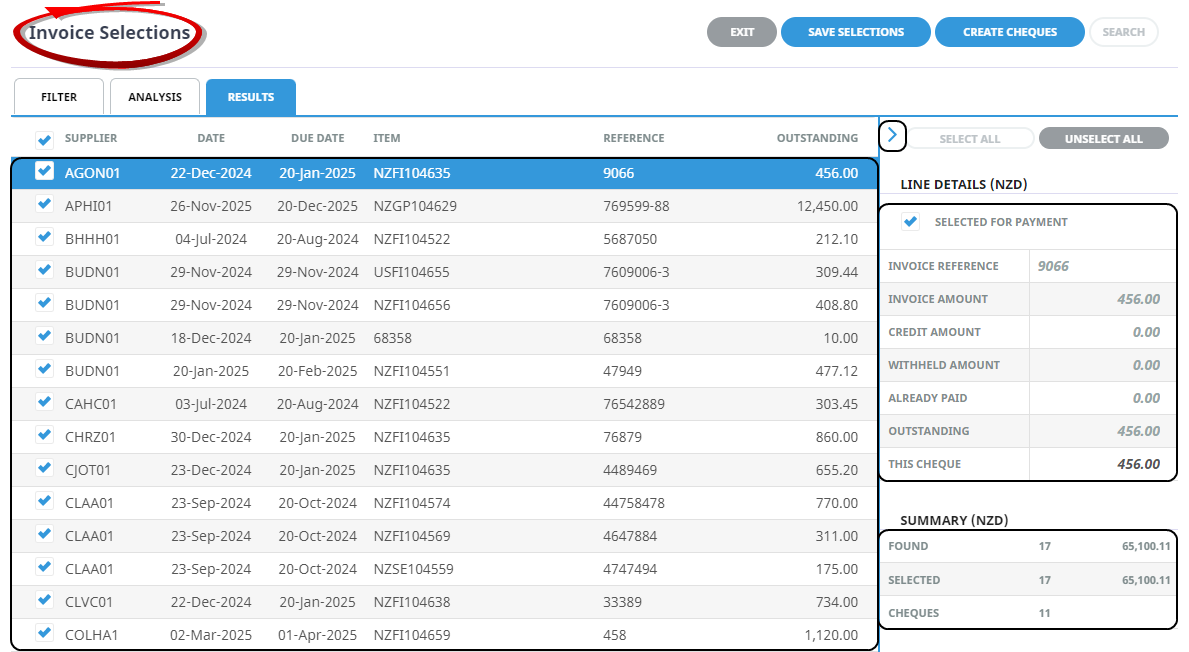The width and height of the screenshot is (1189, 652).
Task: Open the Analysis tab
Action: tap(155, 97)
